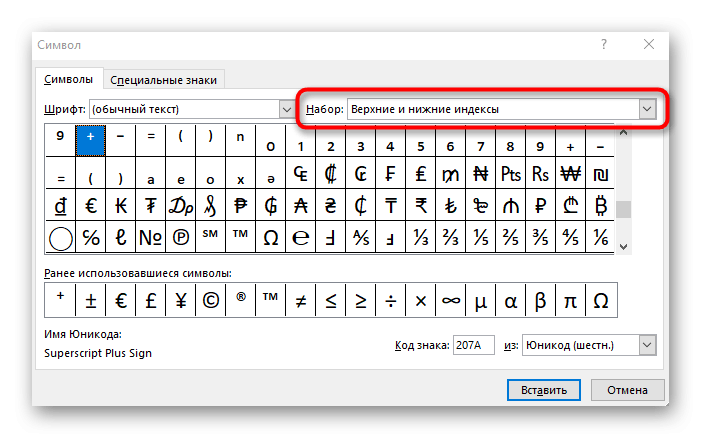
Task: Pick the script small ℓ symbol
Action: tap(120, 237)
